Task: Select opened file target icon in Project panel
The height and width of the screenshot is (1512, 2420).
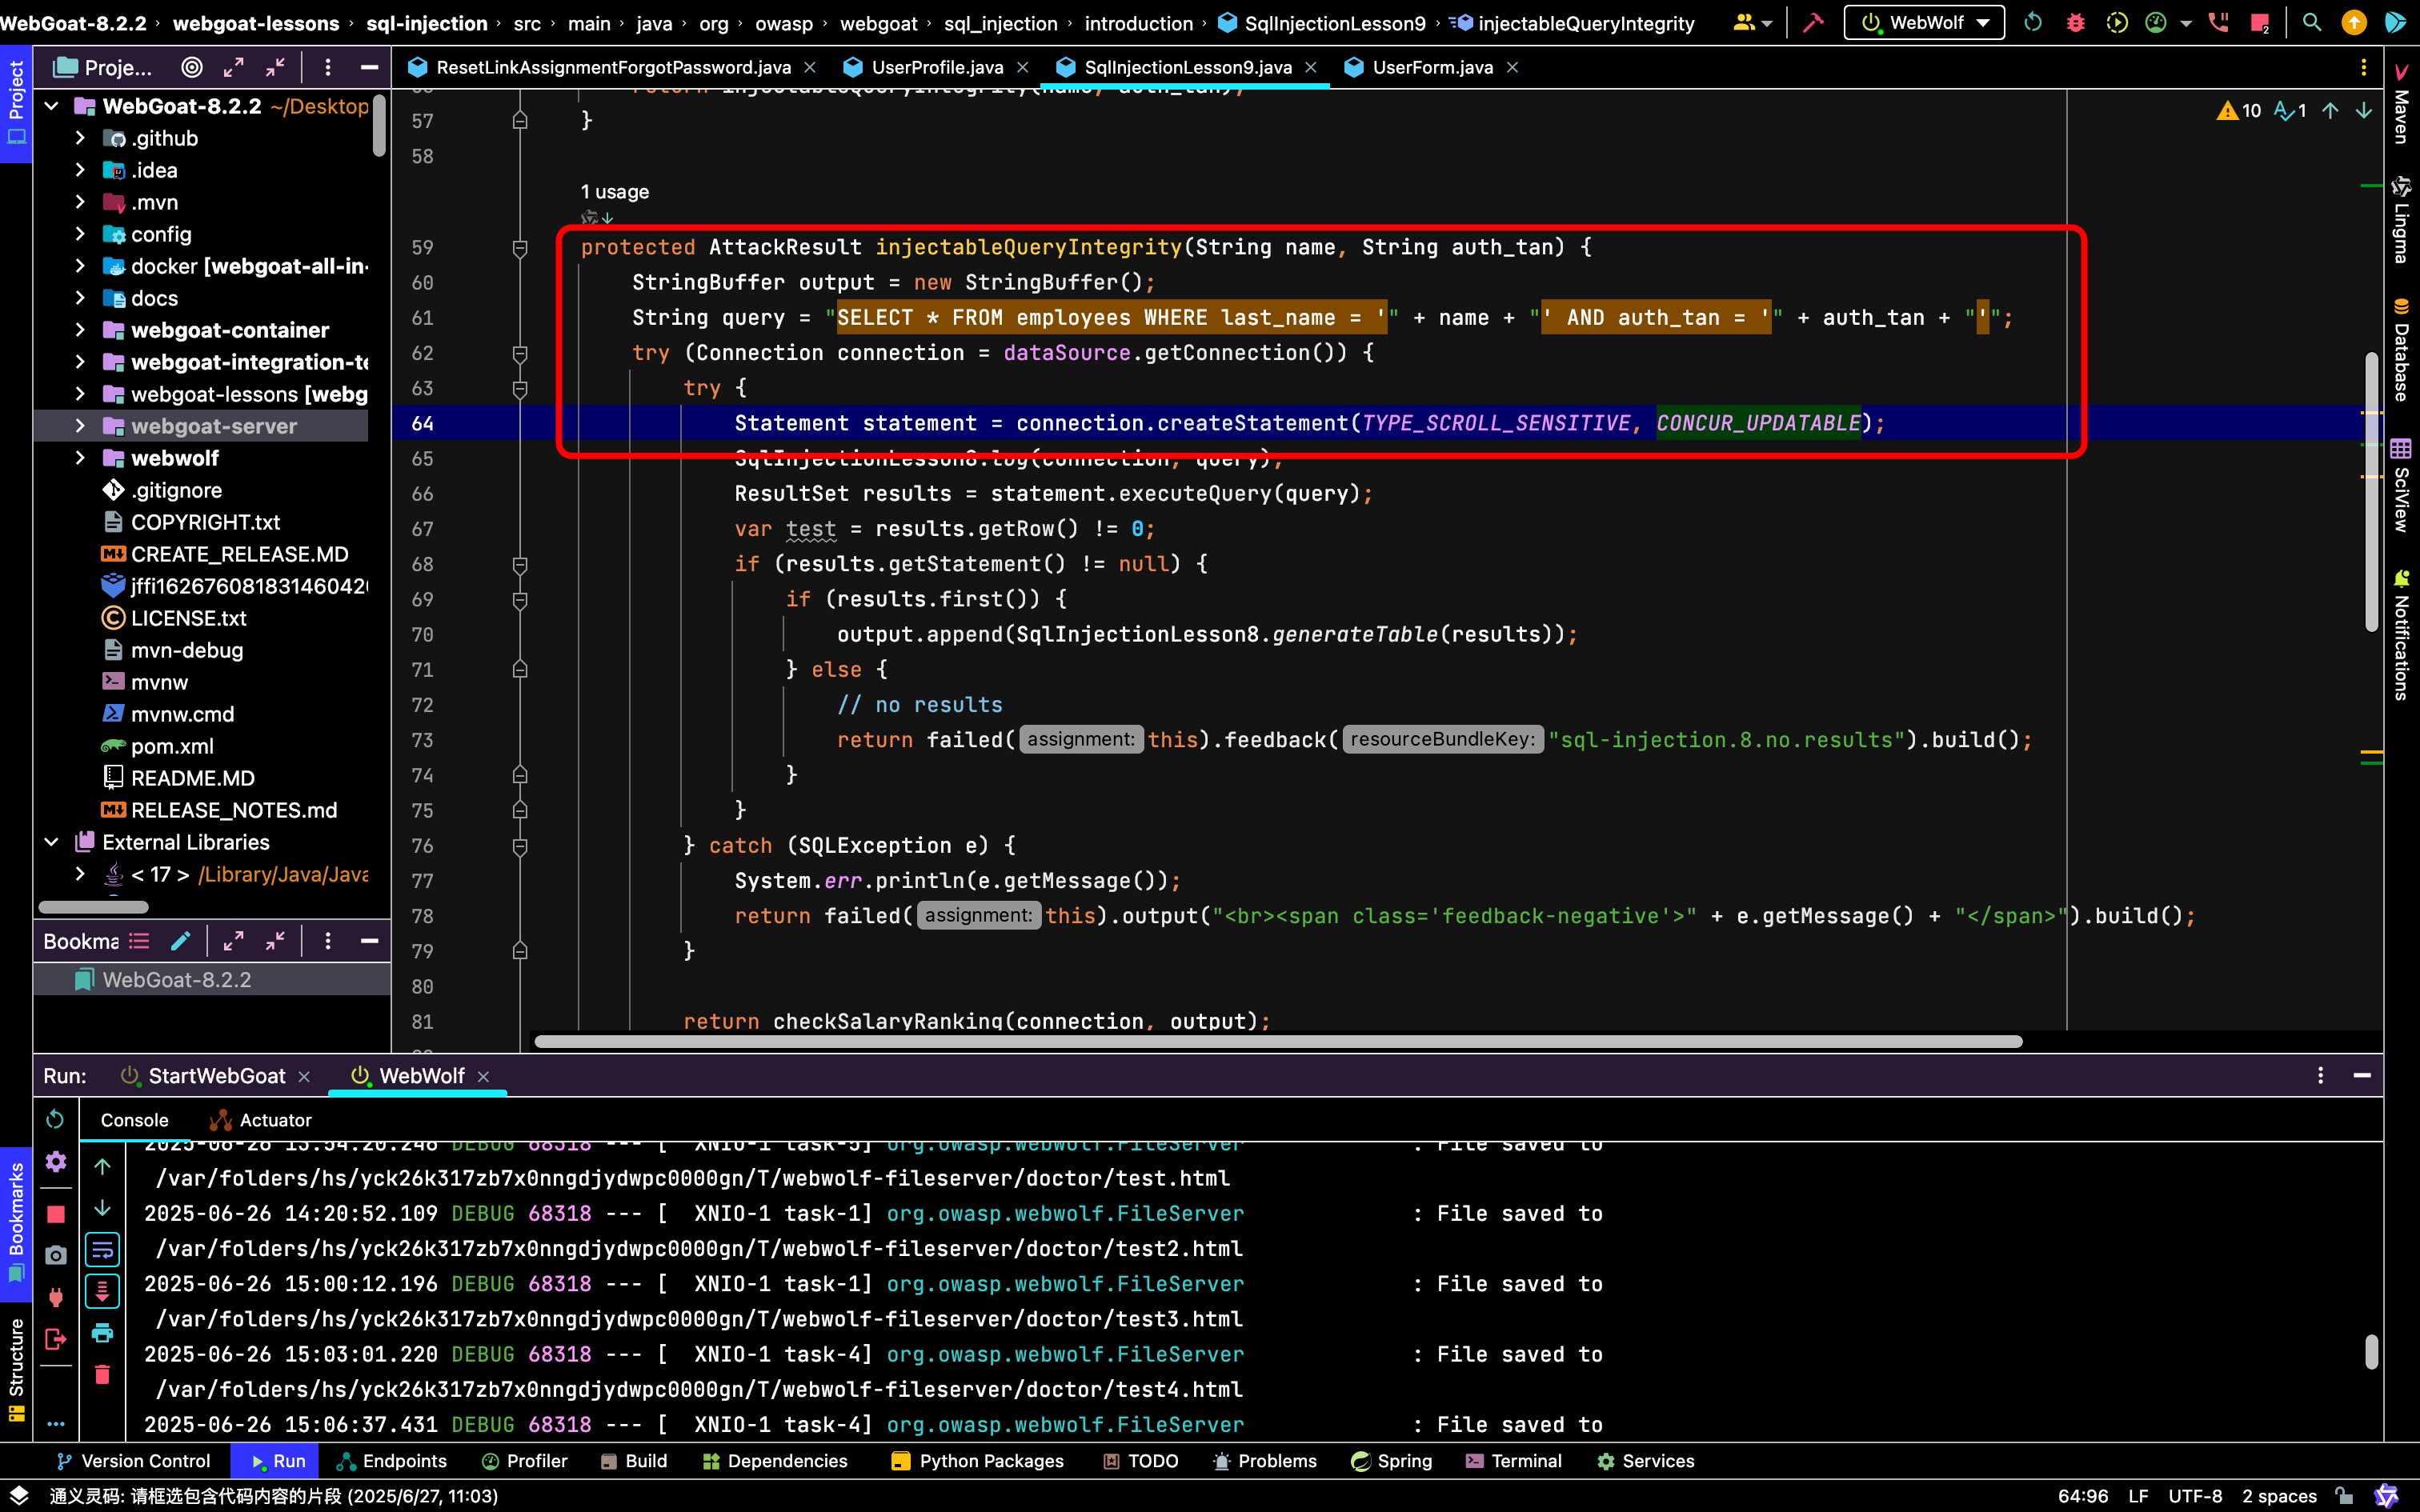Action: 191,67
